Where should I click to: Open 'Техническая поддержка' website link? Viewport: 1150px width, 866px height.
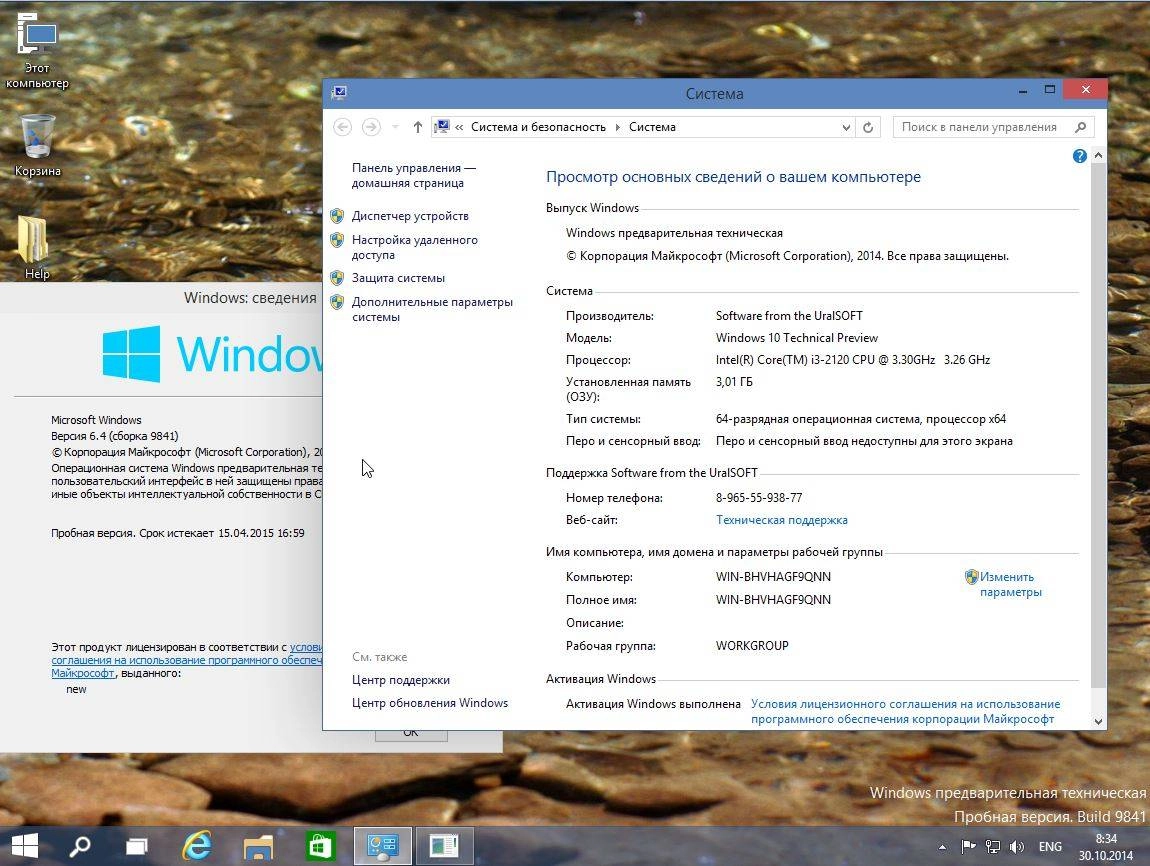pyautogui.click(x=782, y=520)
